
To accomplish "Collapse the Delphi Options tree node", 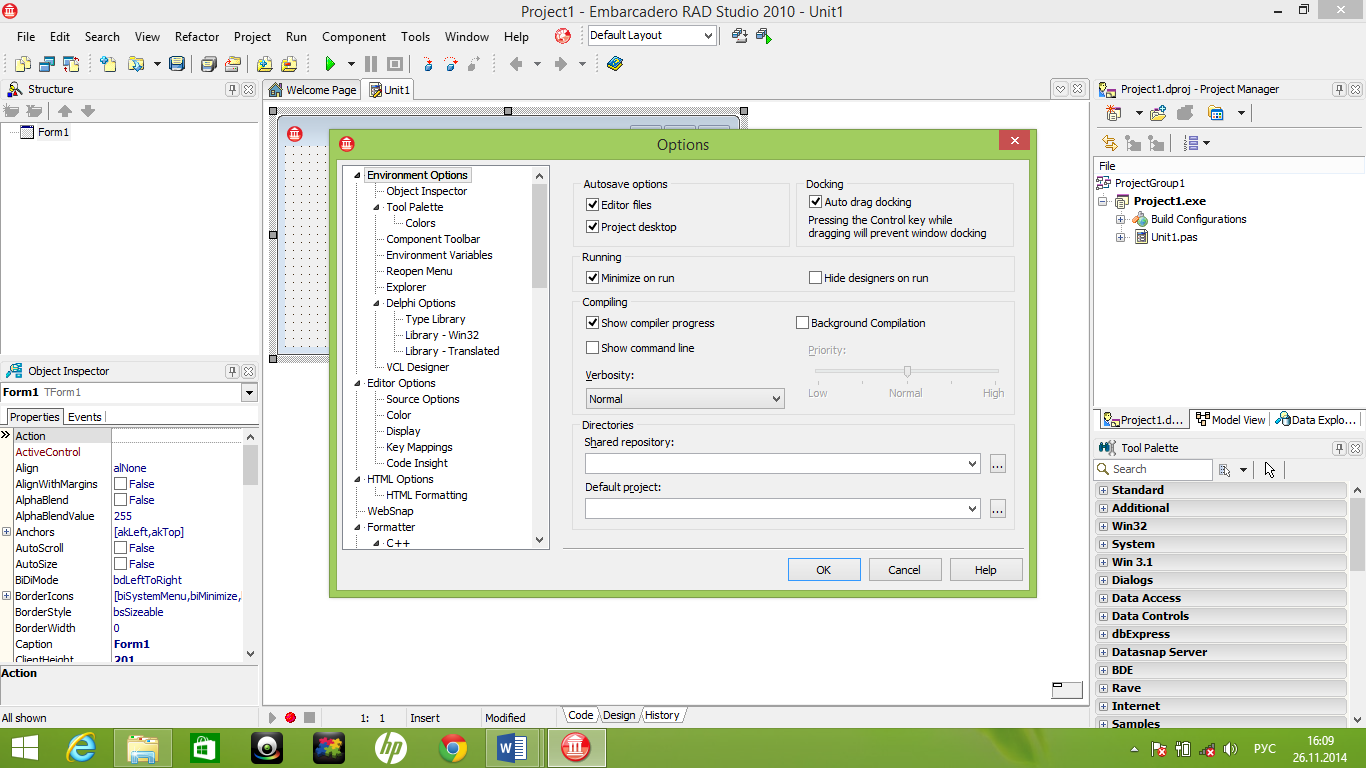I will click(377, 303).
